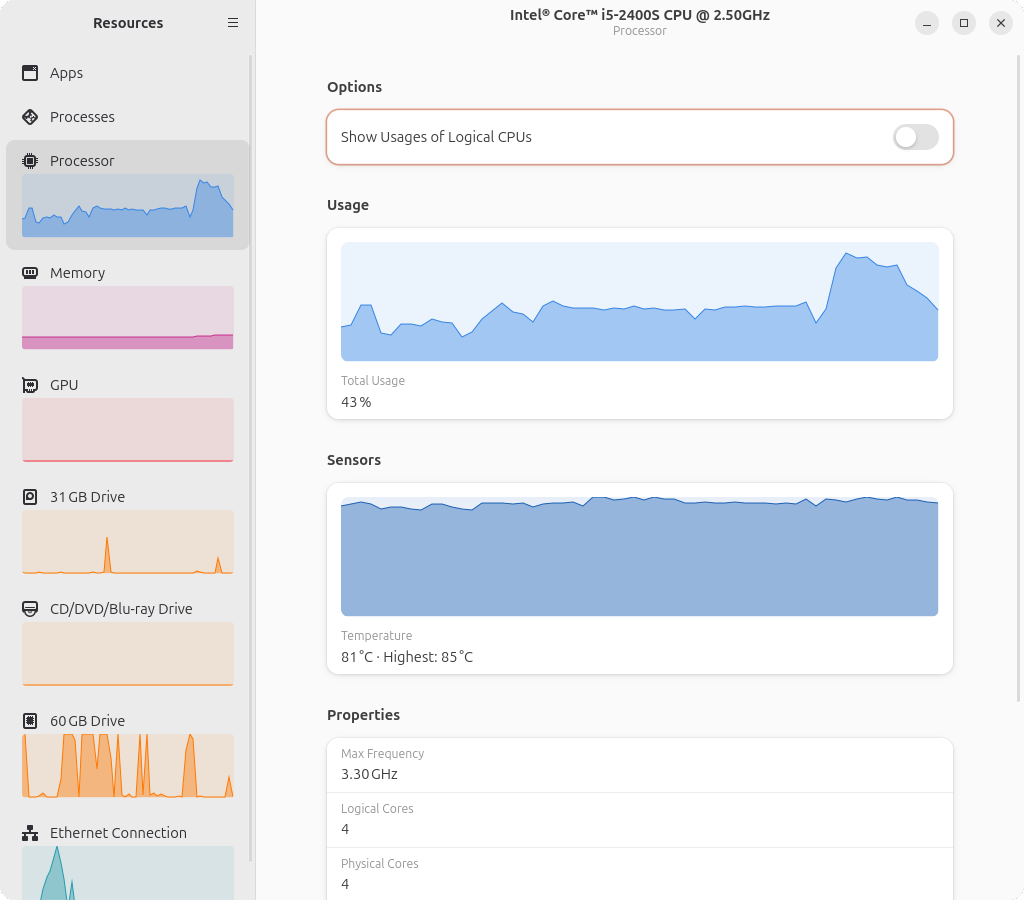Click the Processor chip icon
The height and width of the screenshot is (900, 1024).
tap(30, 161)
